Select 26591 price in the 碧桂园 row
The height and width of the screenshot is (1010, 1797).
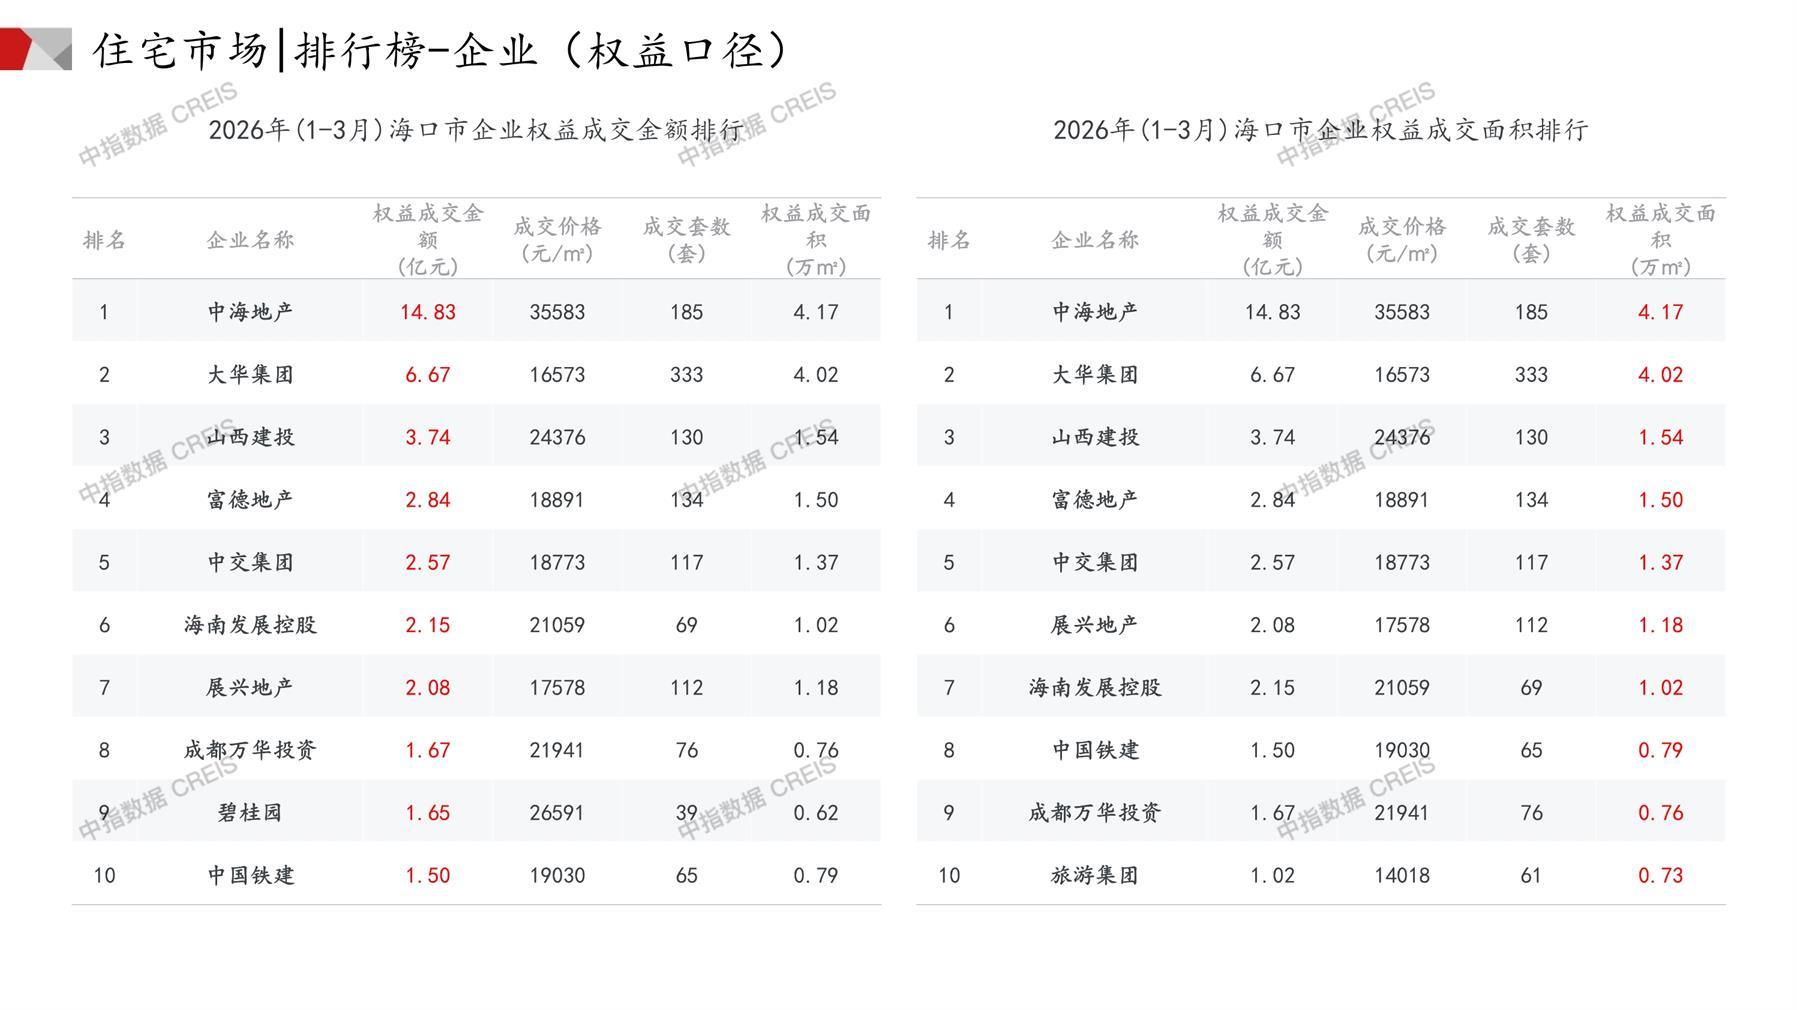click(x=557, y=813)
